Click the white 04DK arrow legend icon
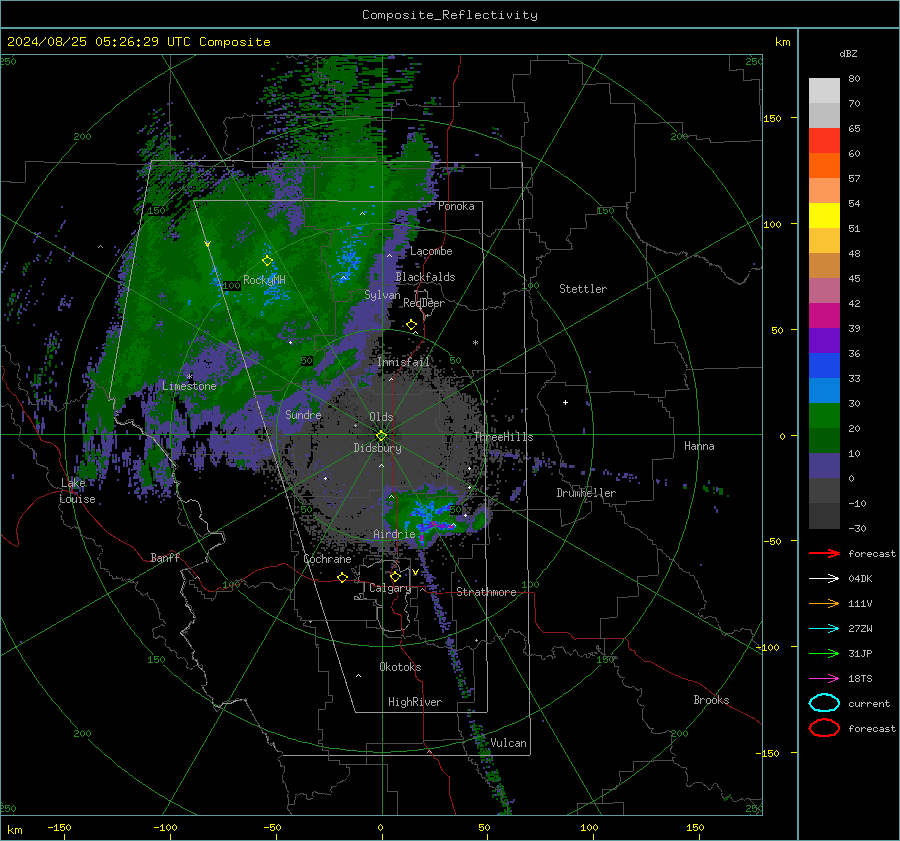This screenshot has width=900, height=841. click(x=824, y=579)
